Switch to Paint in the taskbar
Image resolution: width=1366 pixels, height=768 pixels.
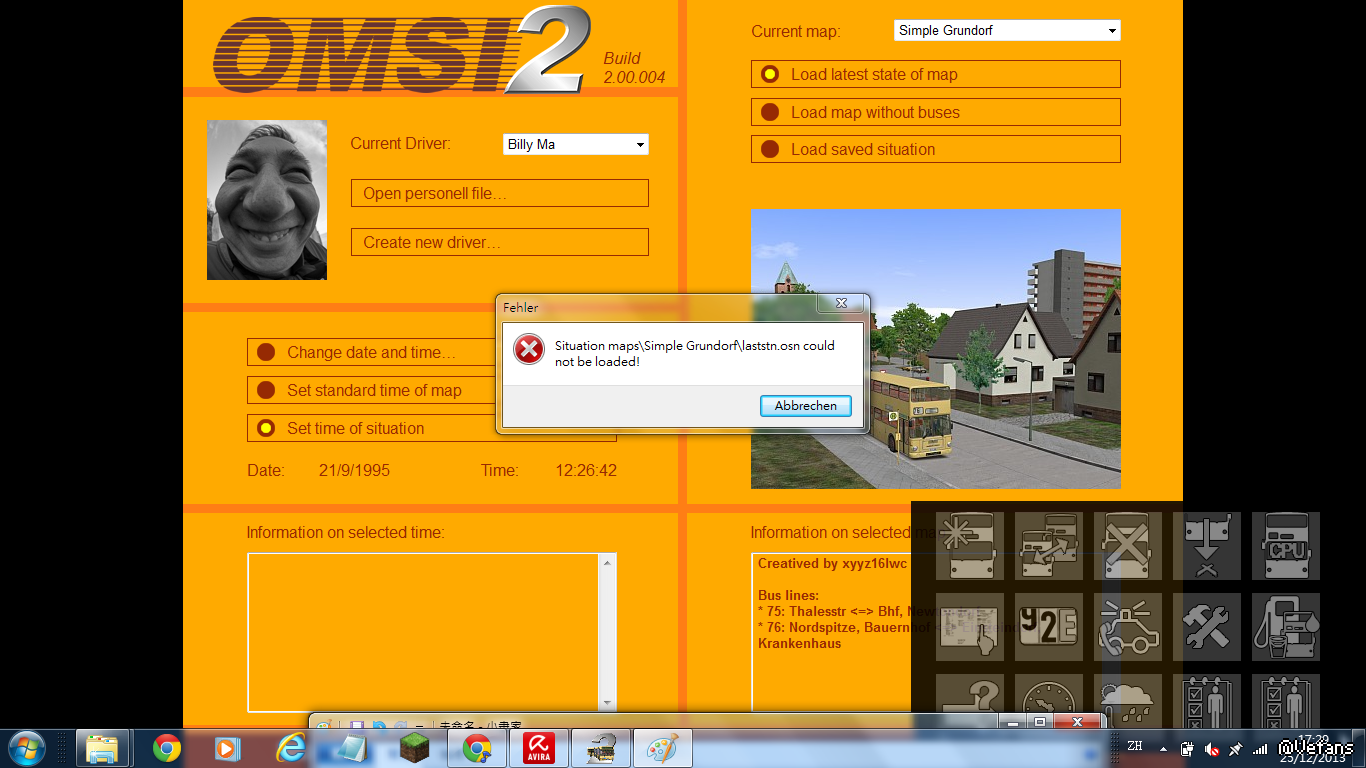pos(663,748)
